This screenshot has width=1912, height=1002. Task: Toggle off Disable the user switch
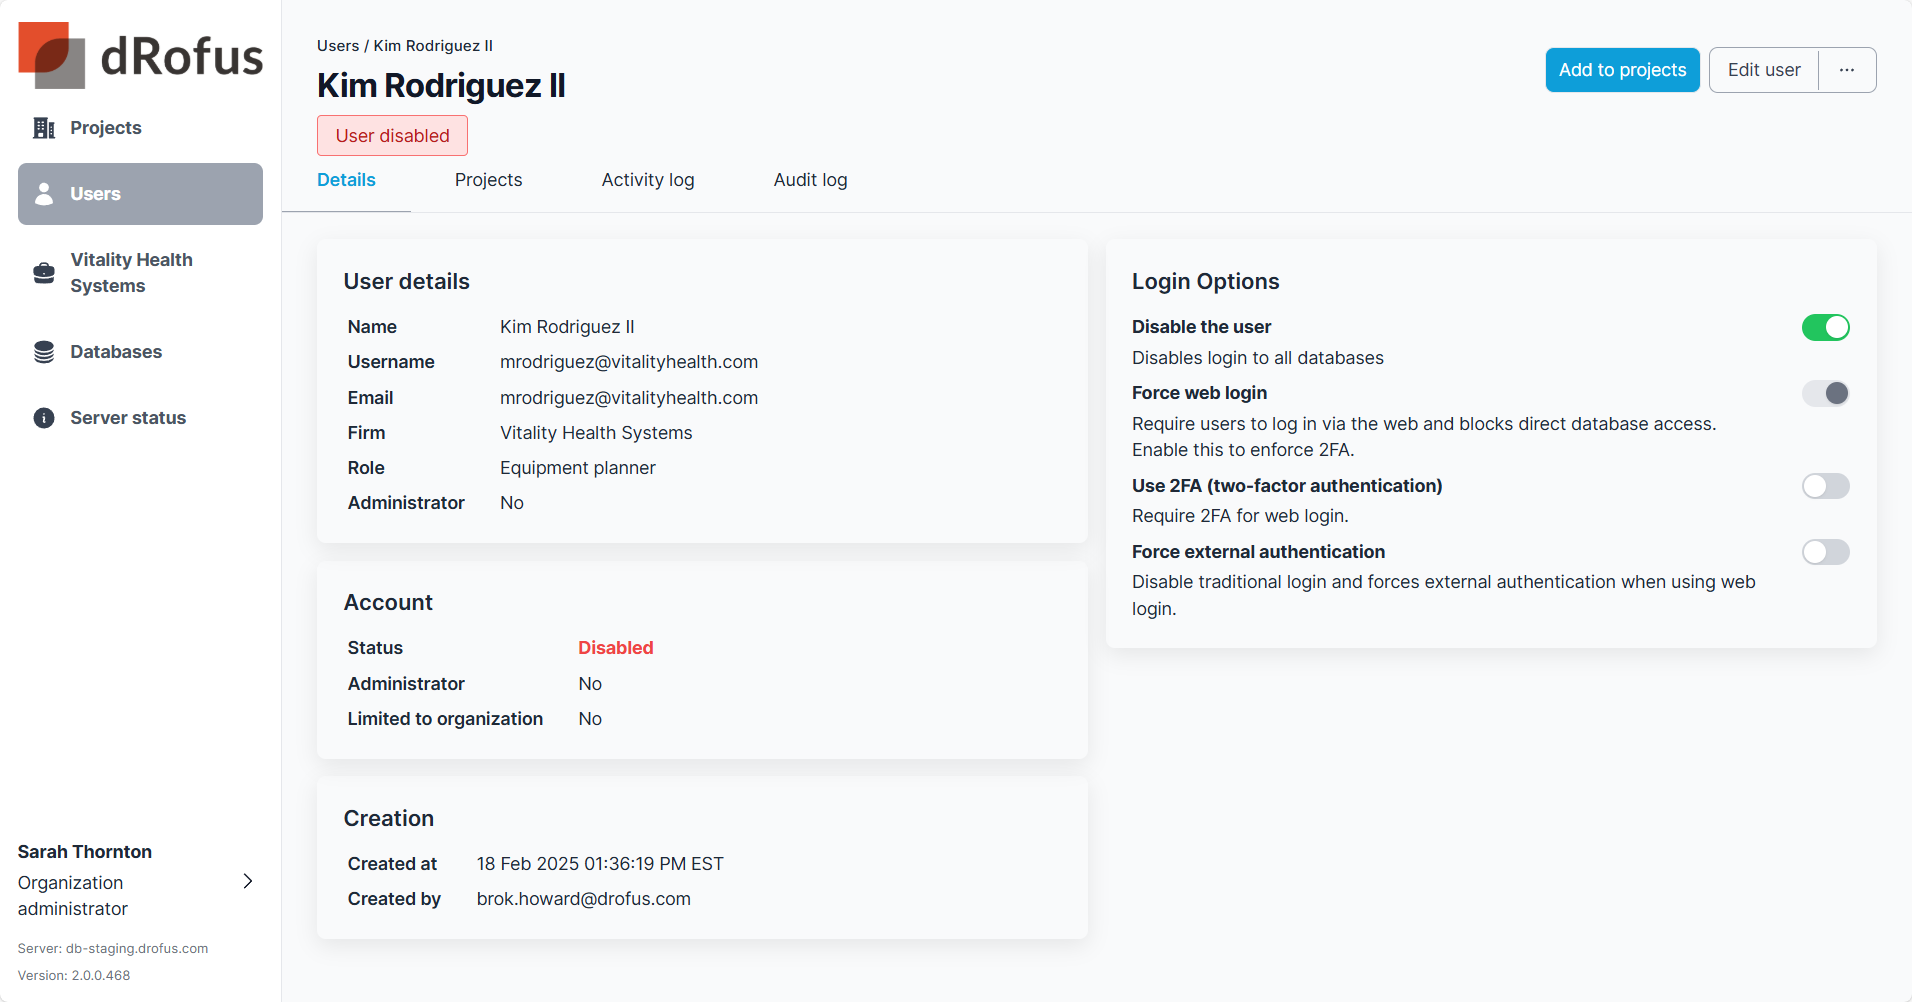1825,327
